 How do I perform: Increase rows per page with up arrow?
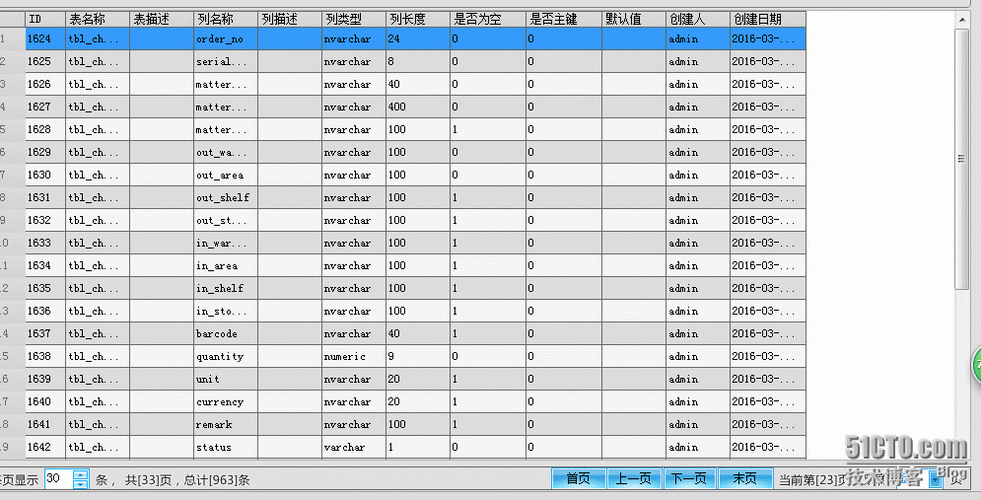pos(81,475)
